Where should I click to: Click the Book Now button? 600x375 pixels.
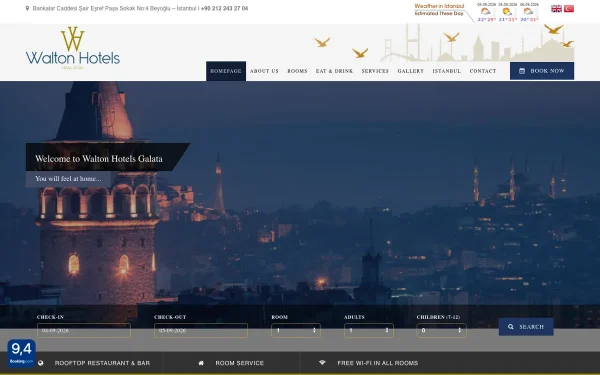click(542, 71)
